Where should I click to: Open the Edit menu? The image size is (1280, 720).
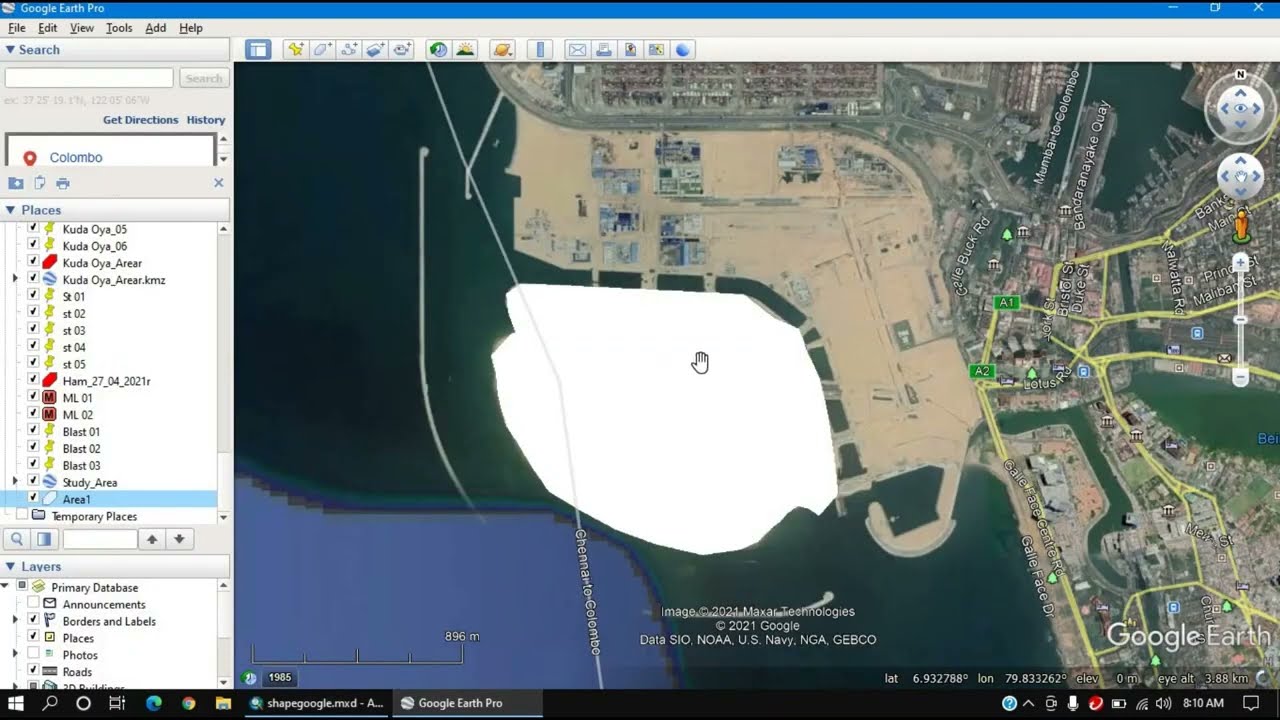click(48, 28)
